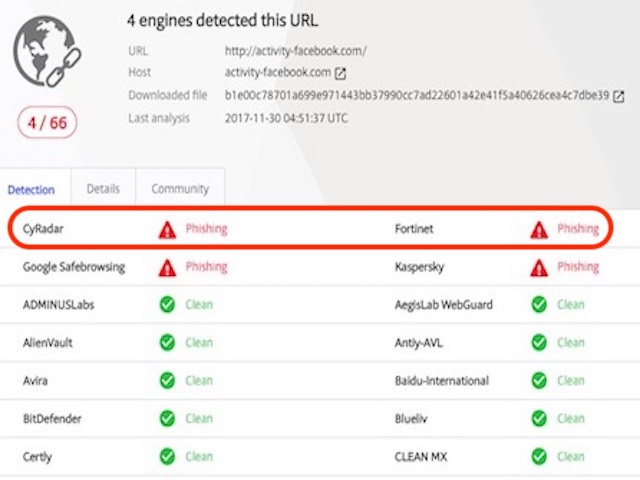This screenshot has height=480, width=640.
Task: Click the Antiy-AVL engine name
Action: pos(418,343)
